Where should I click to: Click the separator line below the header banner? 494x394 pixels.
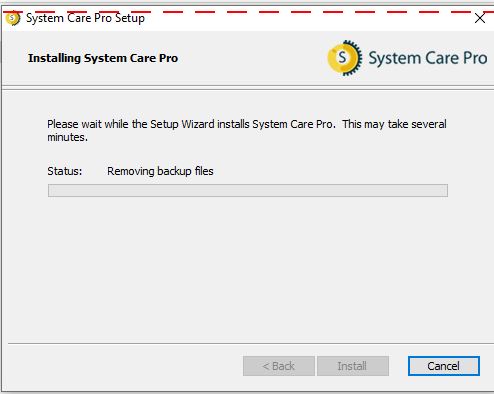[x=248, y=87]
